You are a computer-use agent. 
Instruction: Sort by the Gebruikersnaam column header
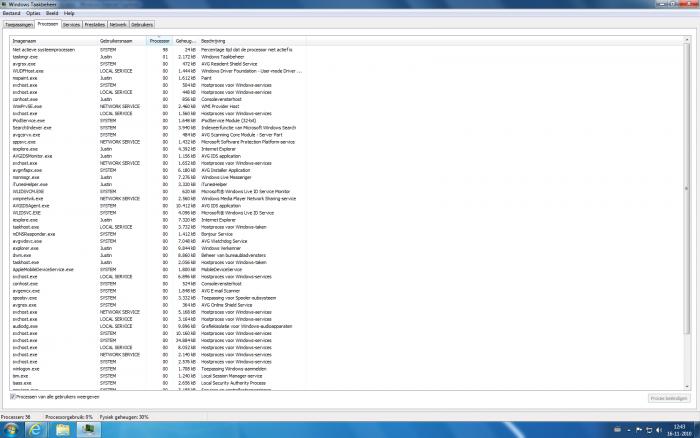click(122, 41)
